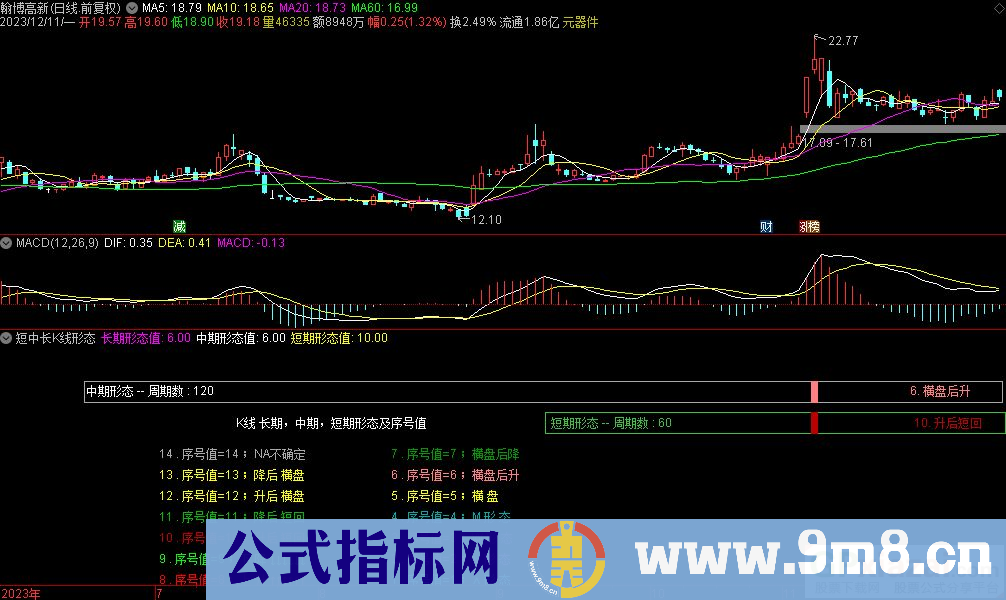The image size is (1006, 600).
Task: Select row 6.序号值=6；横盘后升
Action: click(x=456, y=476)
